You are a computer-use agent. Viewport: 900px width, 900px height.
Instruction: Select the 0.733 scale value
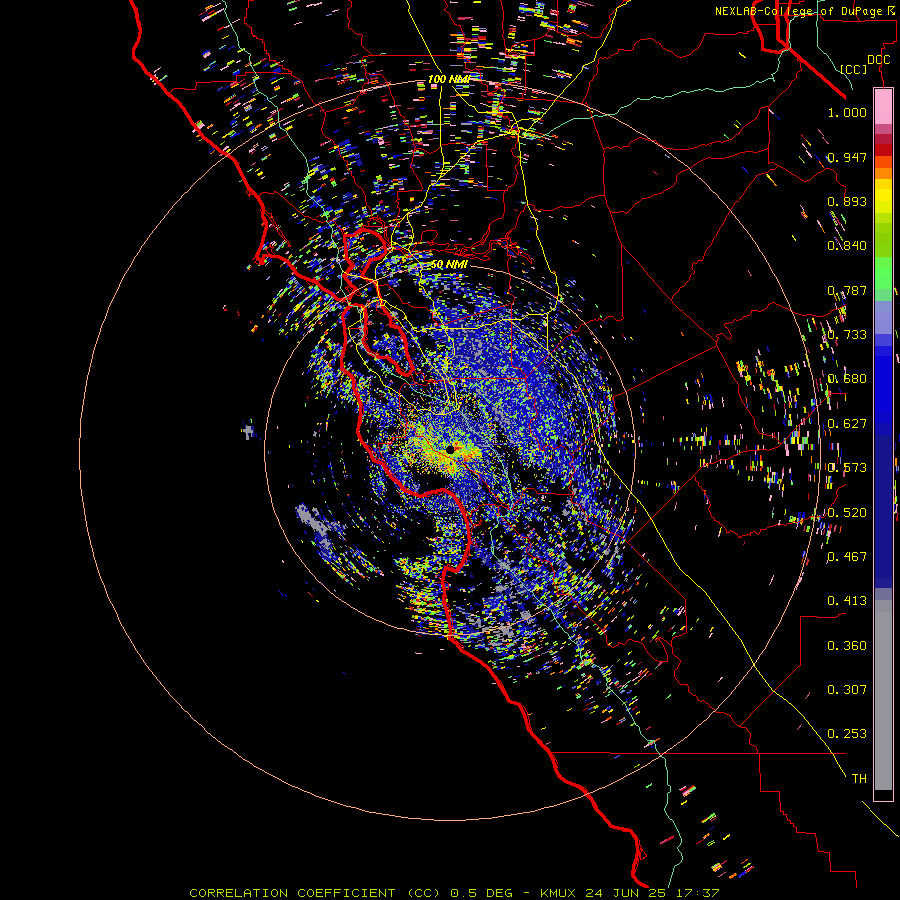847,335
